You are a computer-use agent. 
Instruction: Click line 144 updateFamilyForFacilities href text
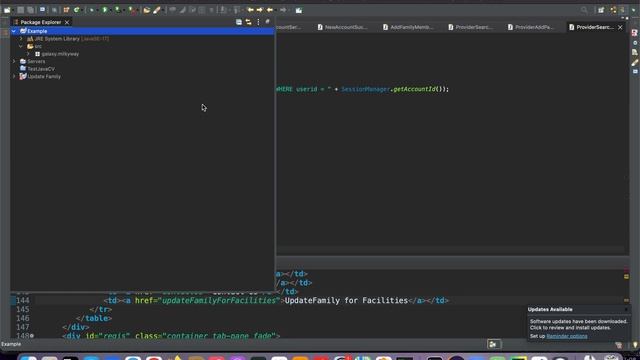pyautogui.click(x=220, y=301)
